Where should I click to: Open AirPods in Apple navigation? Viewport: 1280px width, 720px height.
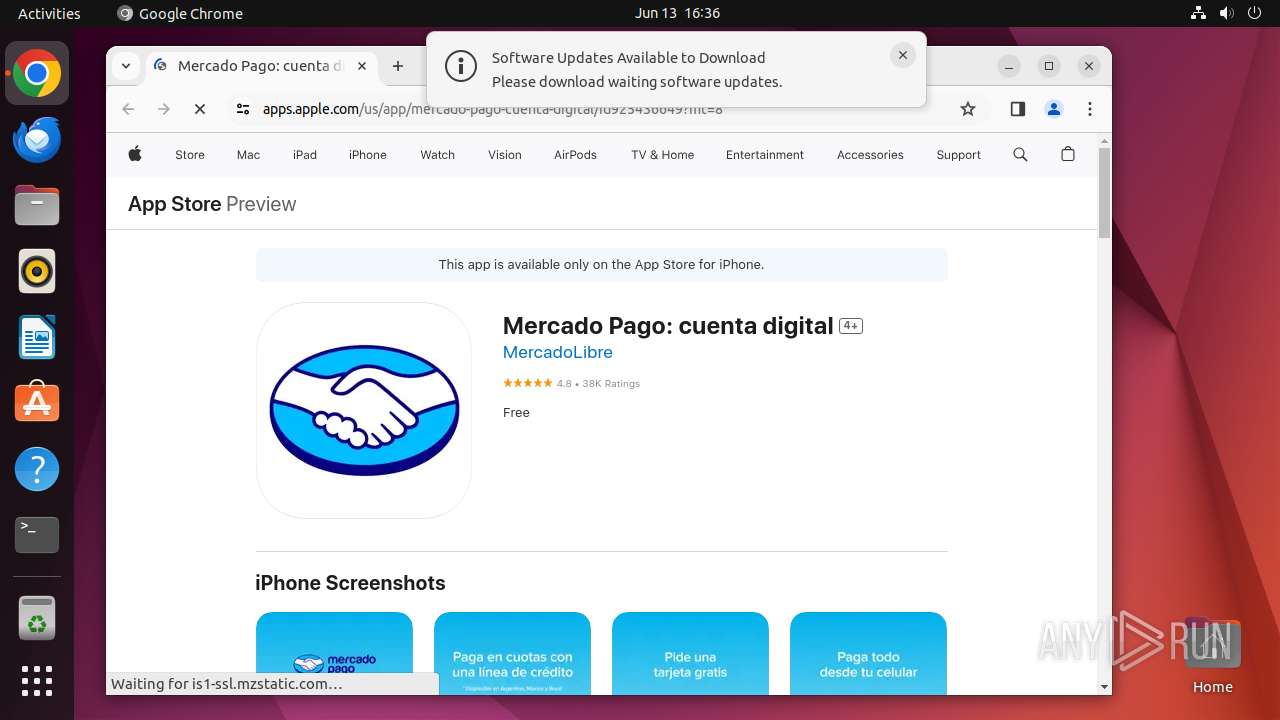pyautogui.click(x=575, y=155)
